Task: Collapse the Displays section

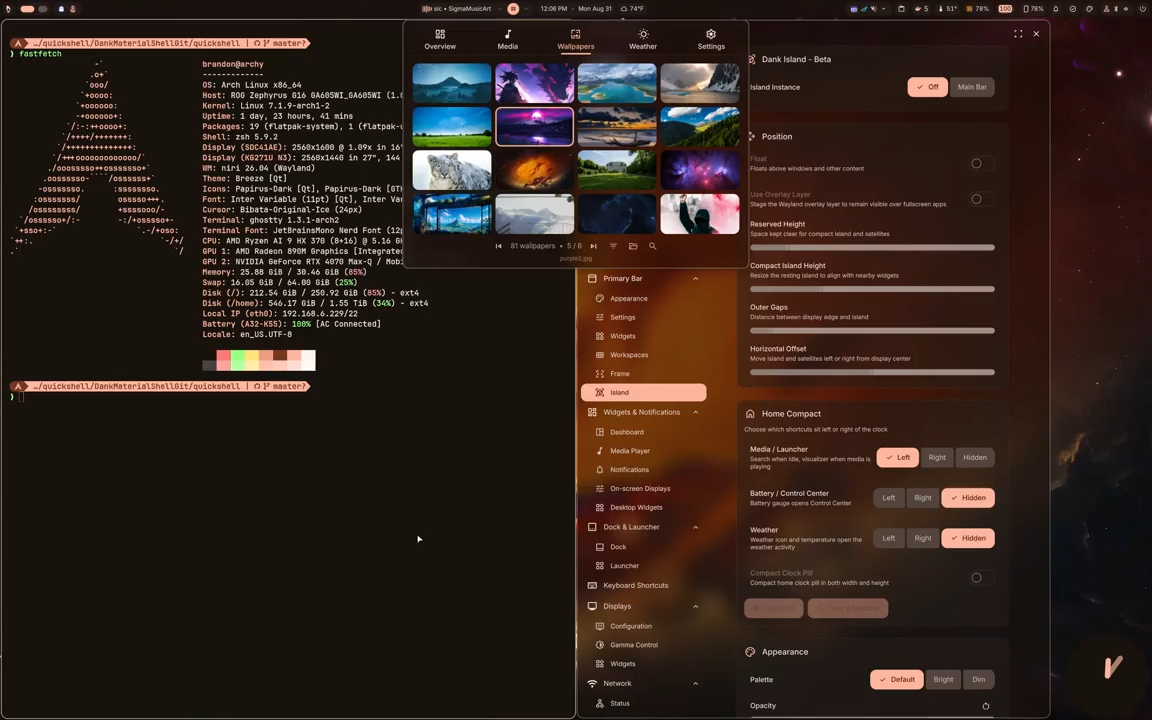Action: [x=695, y=606]
